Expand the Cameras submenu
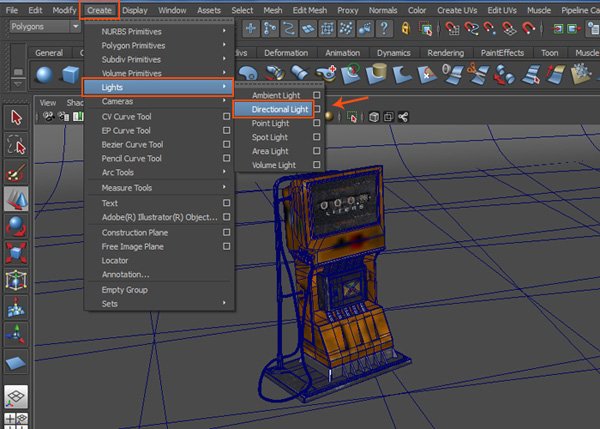This screenshot has height=429, width=600. [158, 101]
